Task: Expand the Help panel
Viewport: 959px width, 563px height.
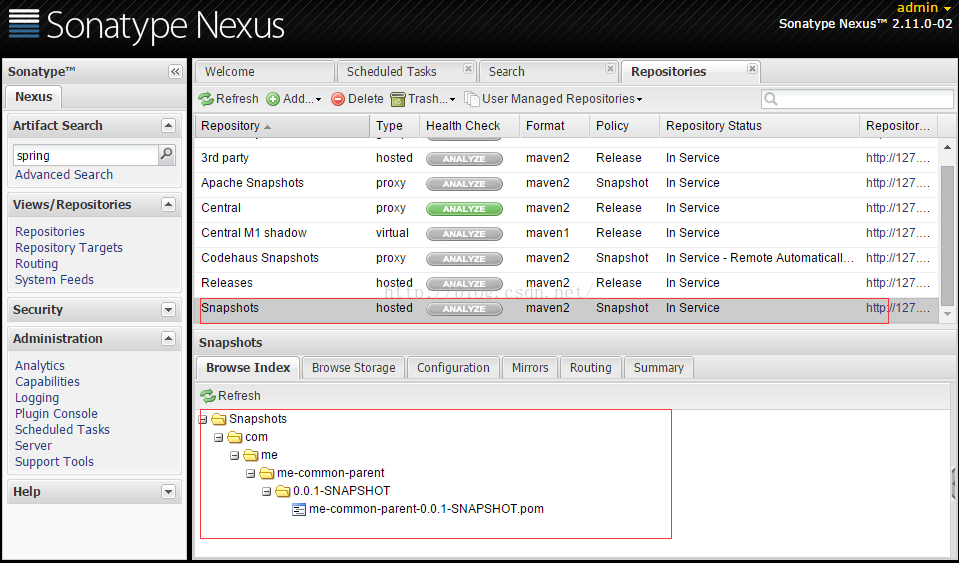Action: pos(168,491)
